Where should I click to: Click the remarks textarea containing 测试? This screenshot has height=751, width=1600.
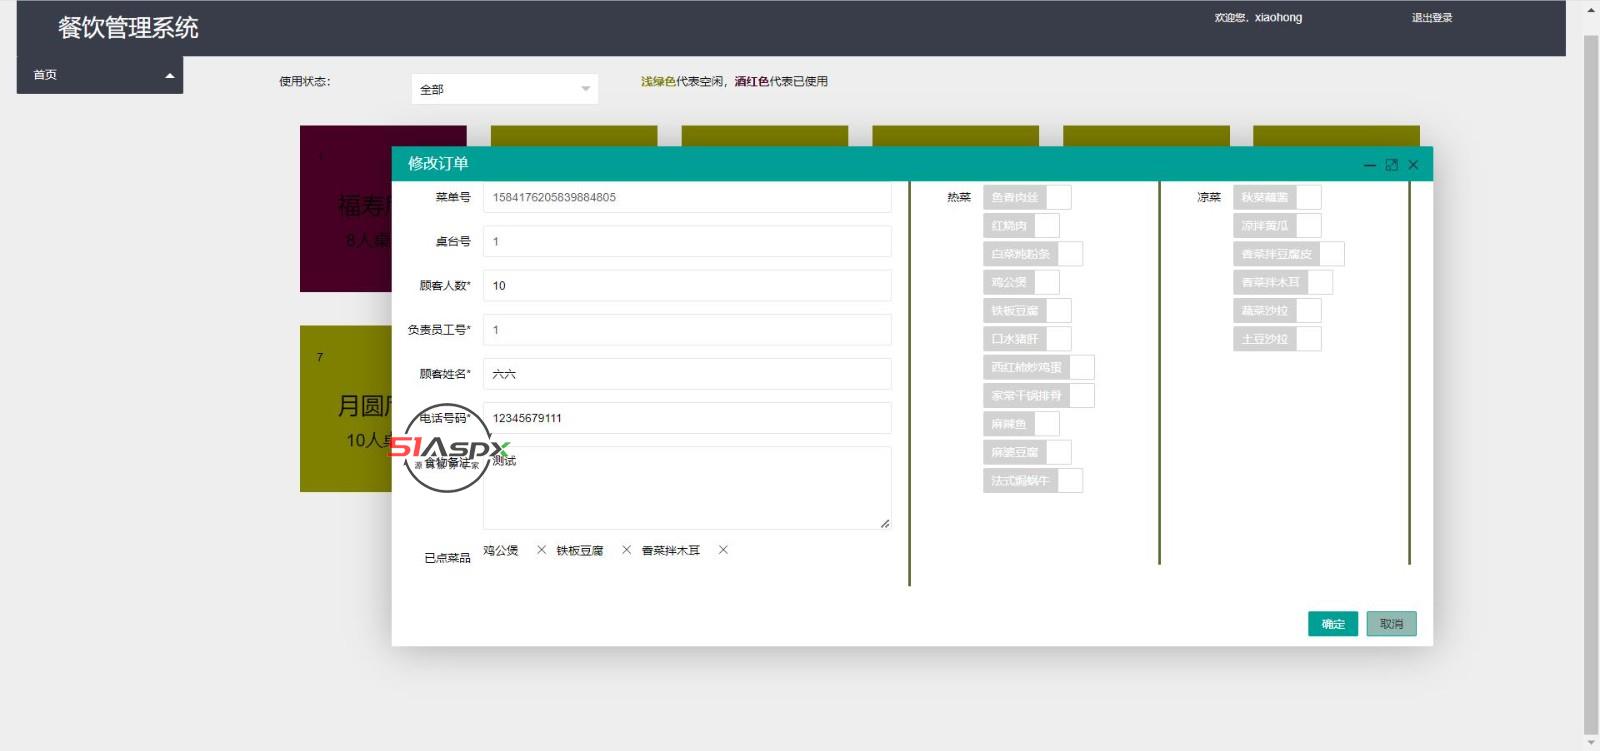coord(687,488)
